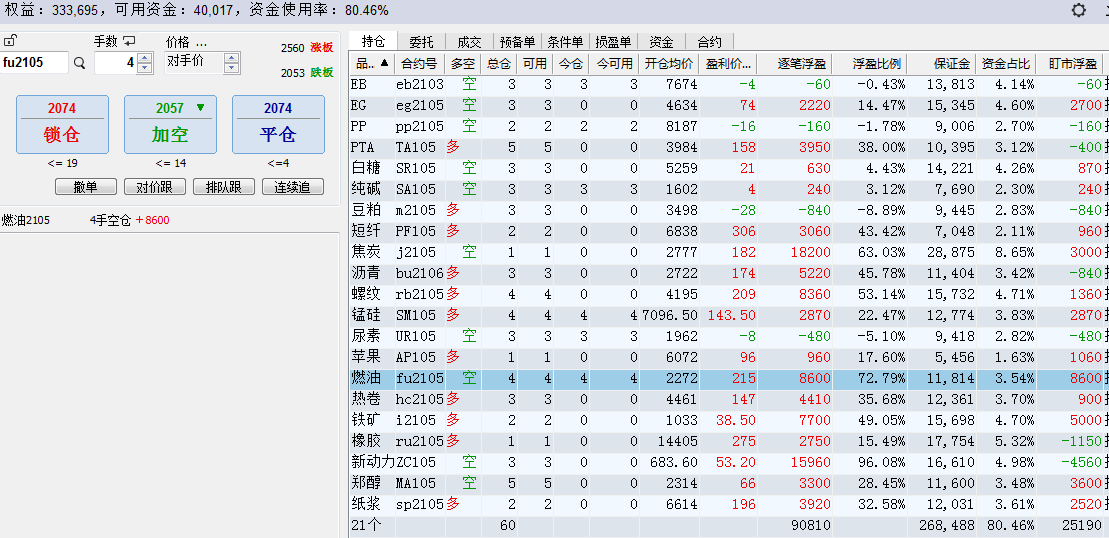
Task: Click the 2053 跌板 limit-down price
Action: (x=306, y=73)
